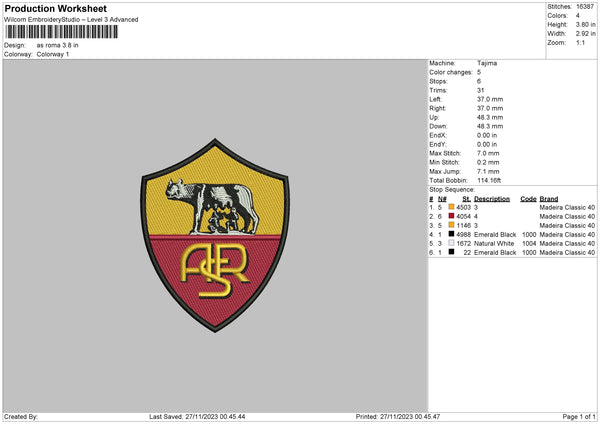Click stitch count 1672 in stop 5
This screenshot has width=600, height=424.
point(464,243)
